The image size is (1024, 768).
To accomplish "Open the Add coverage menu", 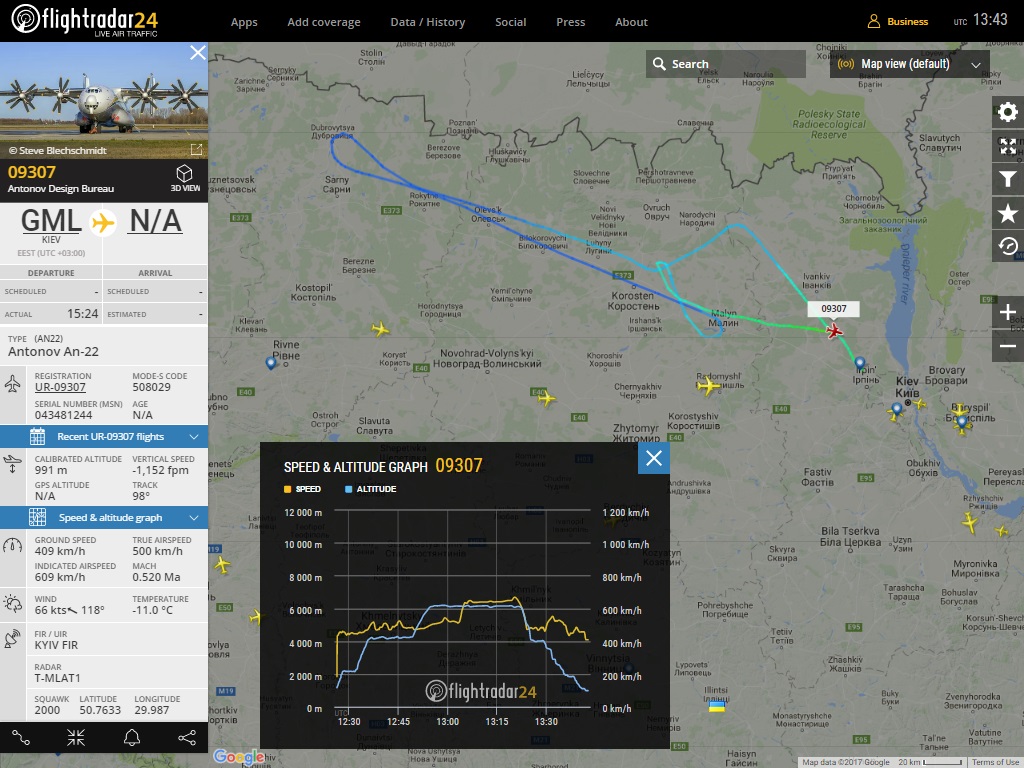I will [324, 22].
